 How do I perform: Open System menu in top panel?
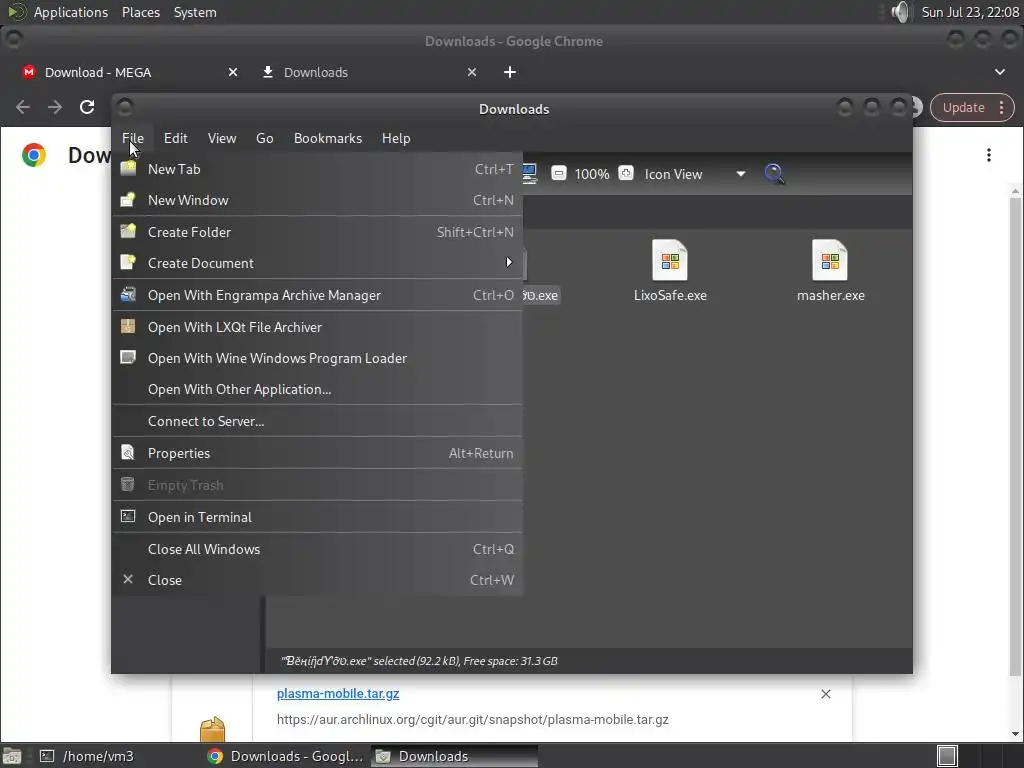pyautogui.click(x=195, y=12)
